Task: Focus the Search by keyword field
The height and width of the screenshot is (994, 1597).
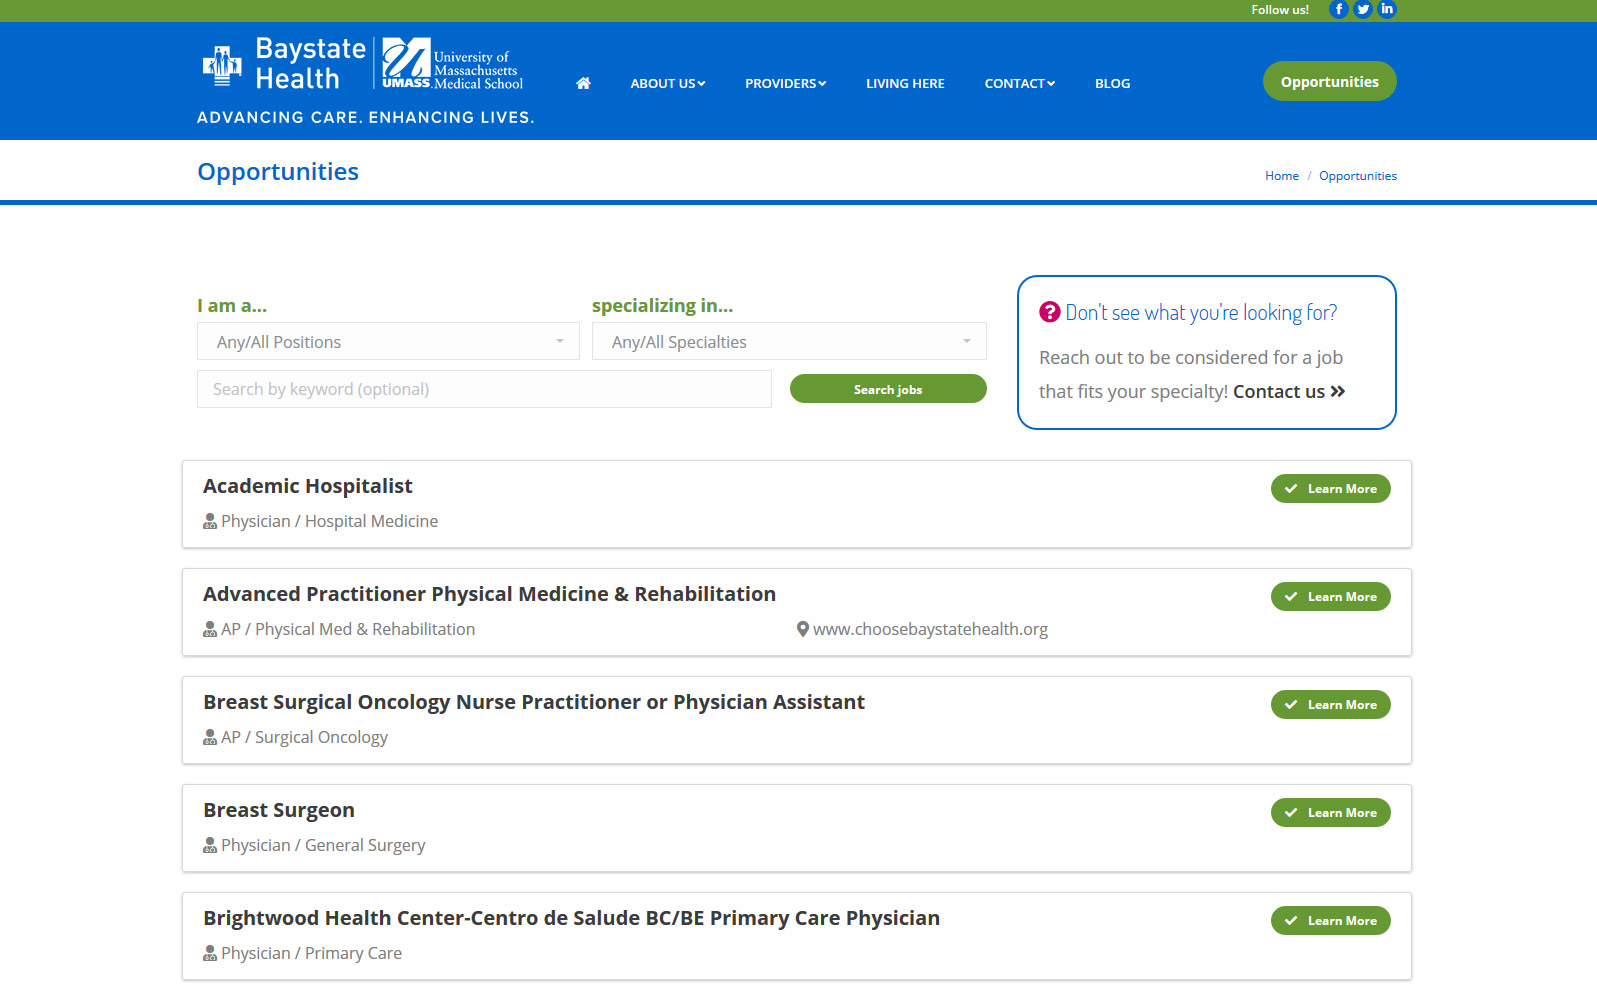Action: 484,389
